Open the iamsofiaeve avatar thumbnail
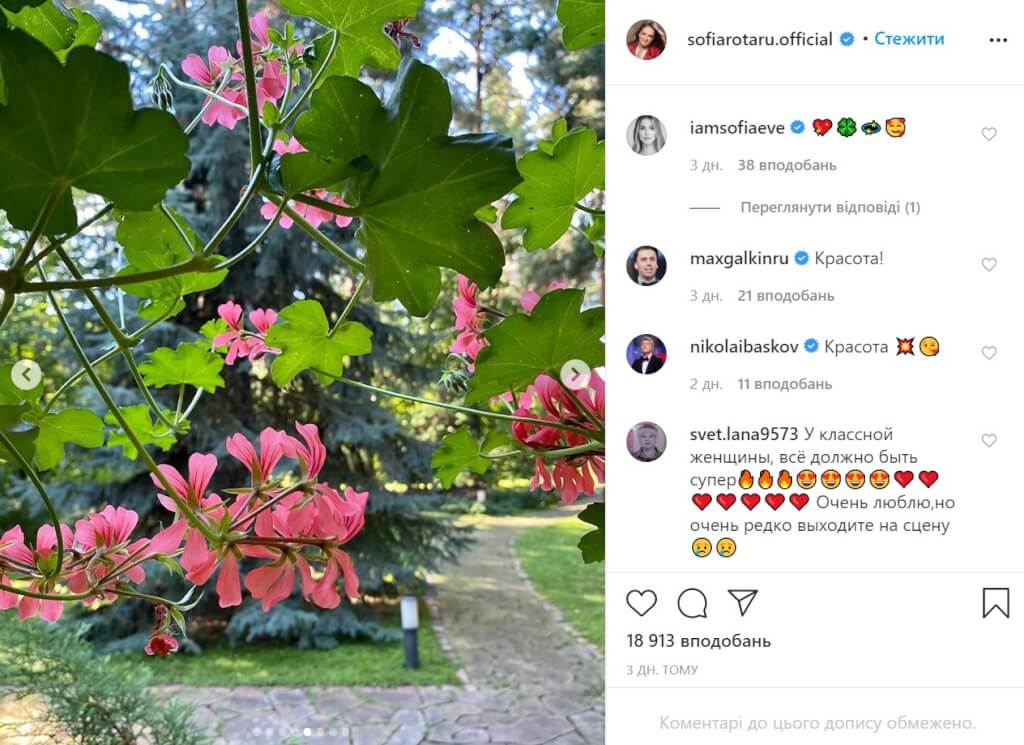The height and width of the screenshot is (745, 1024). (x=646, y=135)
